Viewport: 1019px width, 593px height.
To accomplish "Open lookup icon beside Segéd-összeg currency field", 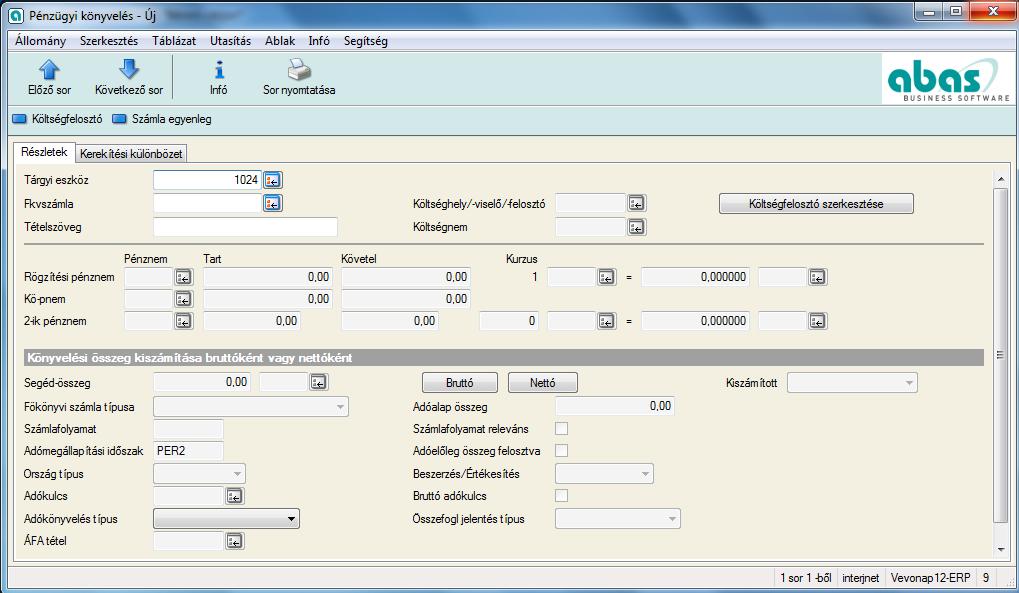I will click(318, 382).
